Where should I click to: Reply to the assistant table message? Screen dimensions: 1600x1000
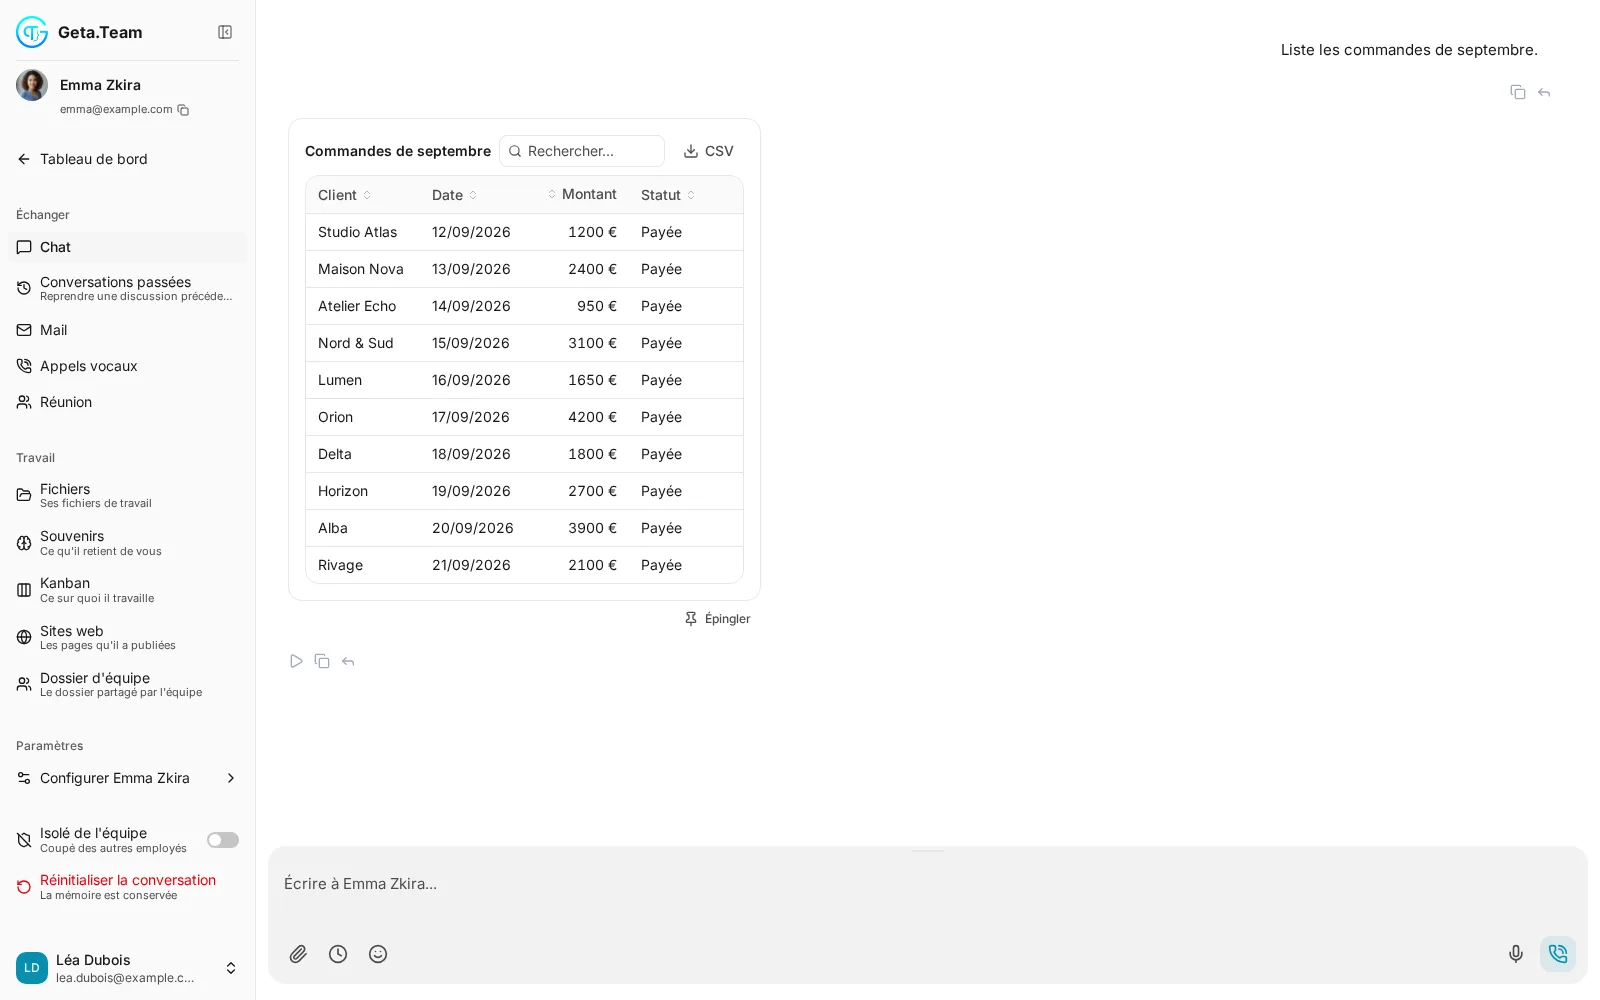(348, 661)
